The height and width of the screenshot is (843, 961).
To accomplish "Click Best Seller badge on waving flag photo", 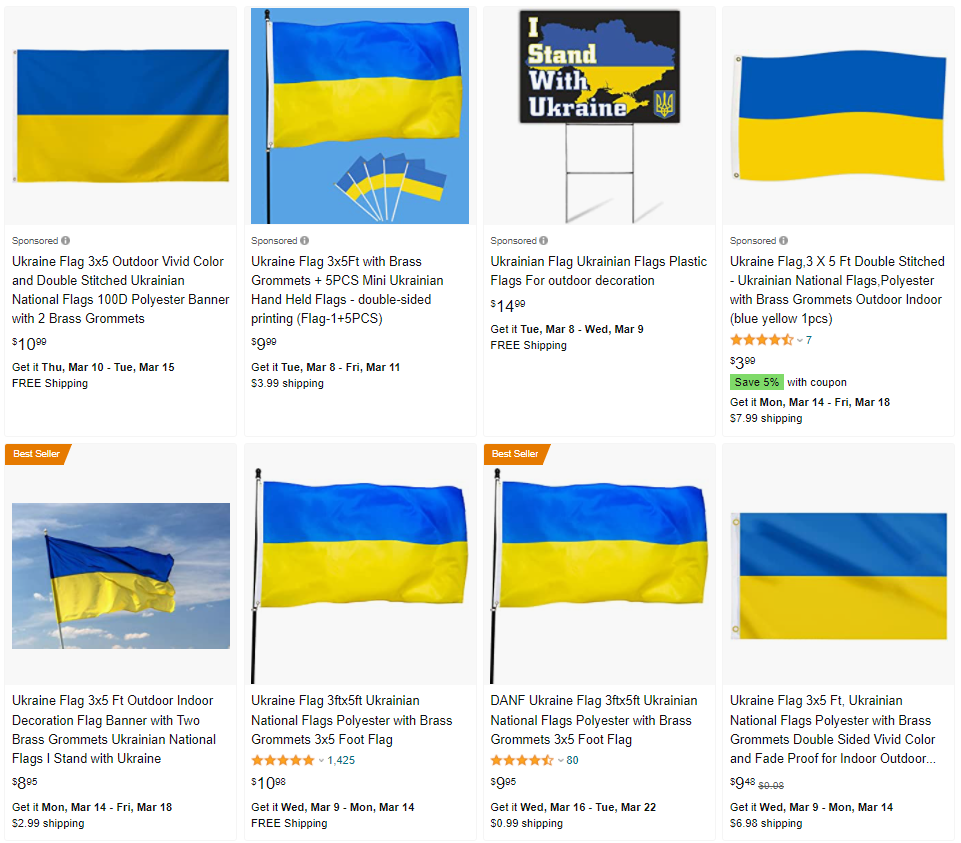I will [37, 454].
